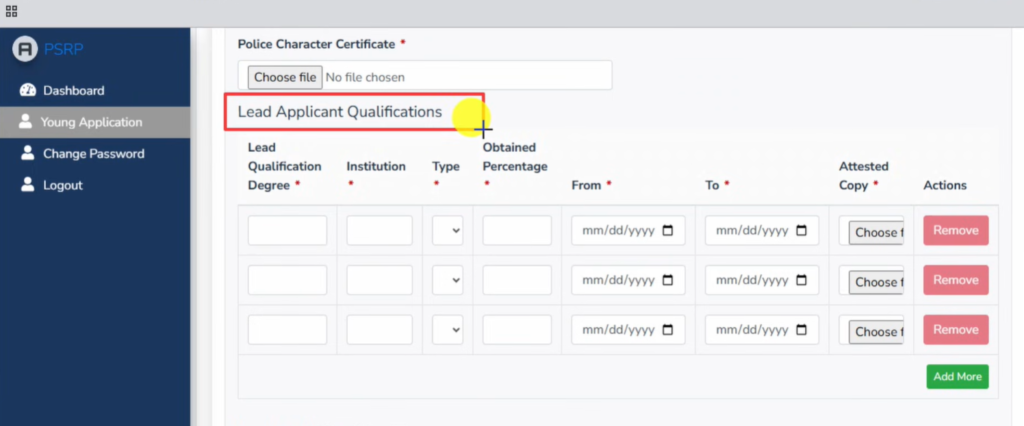Click Logout in the sidebar
Viewport: 1024px width, 426px height.
pyautogui.click(x=62, y=185)
